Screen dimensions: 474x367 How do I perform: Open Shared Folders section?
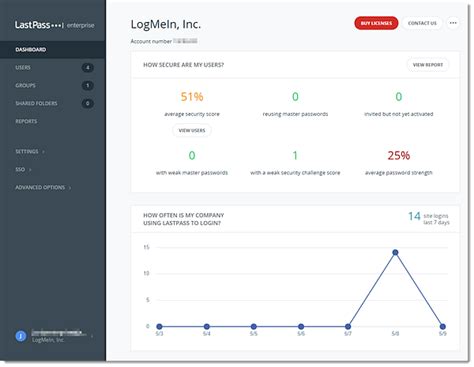36,103
